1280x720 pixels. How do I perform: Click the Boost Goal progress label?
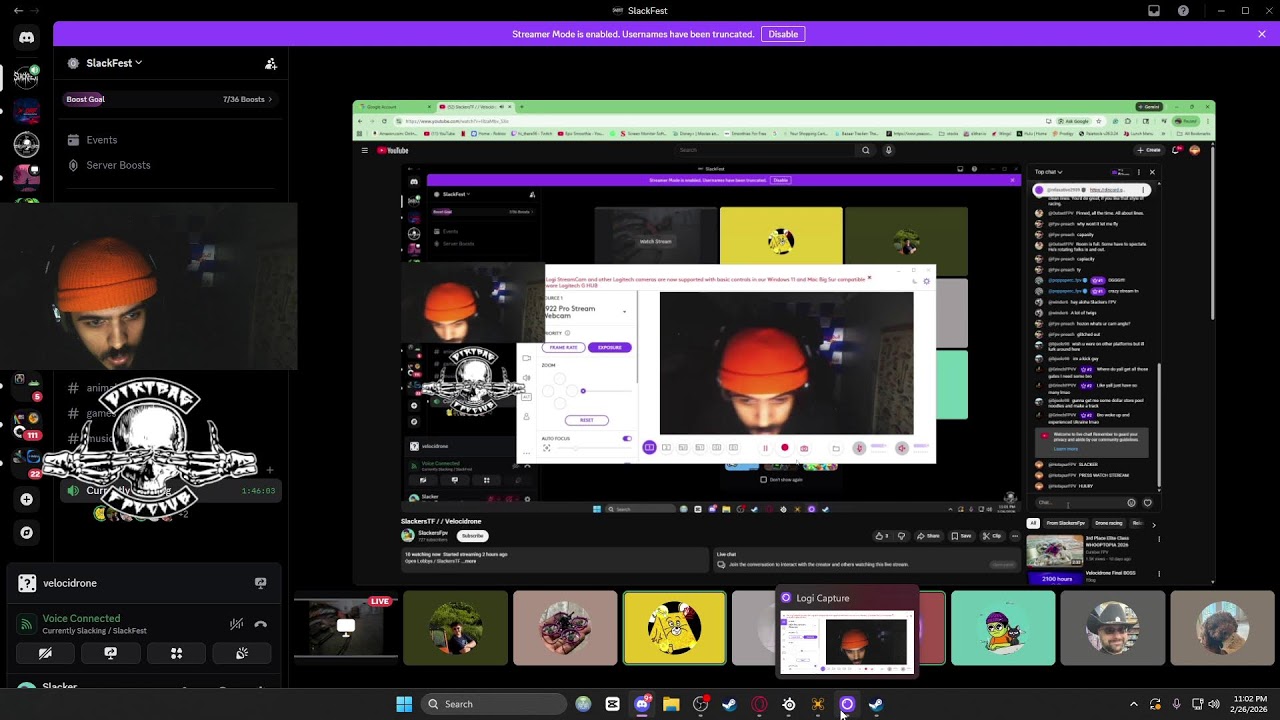click(x=85, y=100)
